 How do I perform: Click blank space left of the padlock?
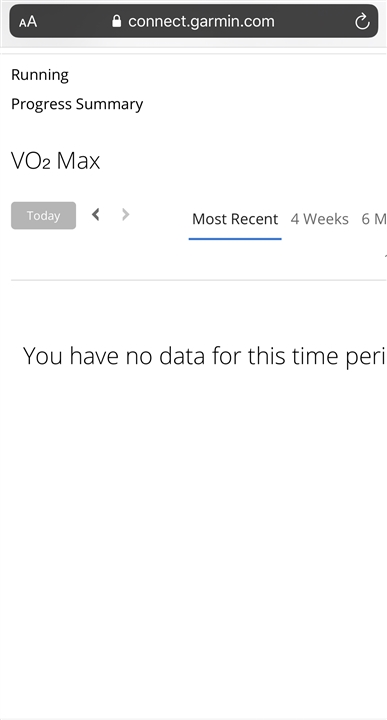73,21
